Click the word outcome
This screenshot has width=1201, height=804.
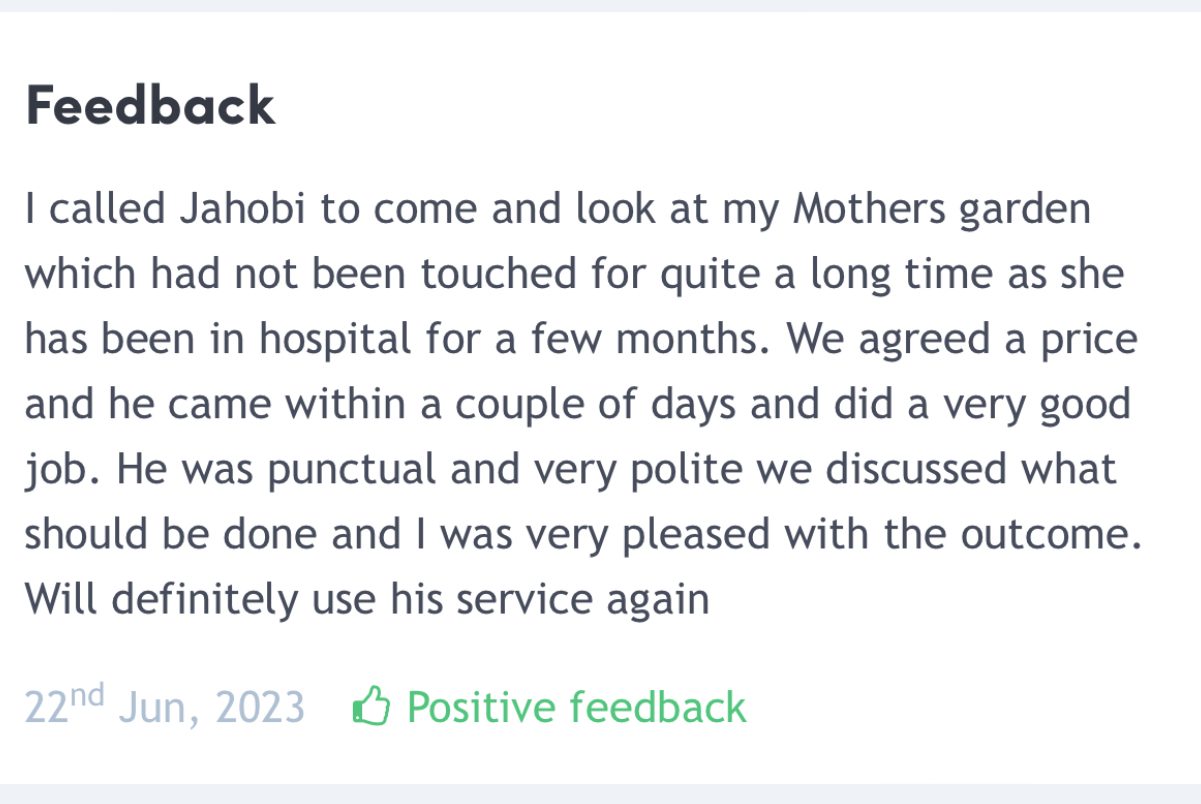(x=1050, y=535)
